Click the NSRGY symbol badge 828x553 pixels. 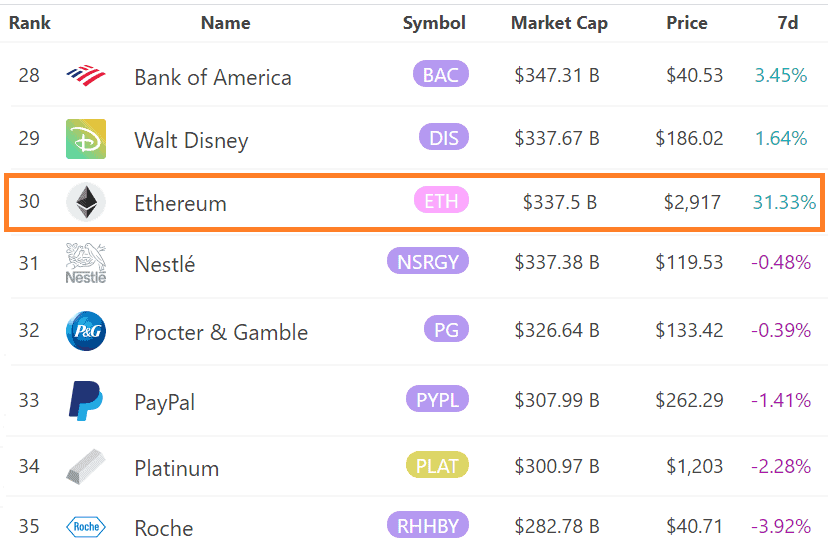pos(428,263)
